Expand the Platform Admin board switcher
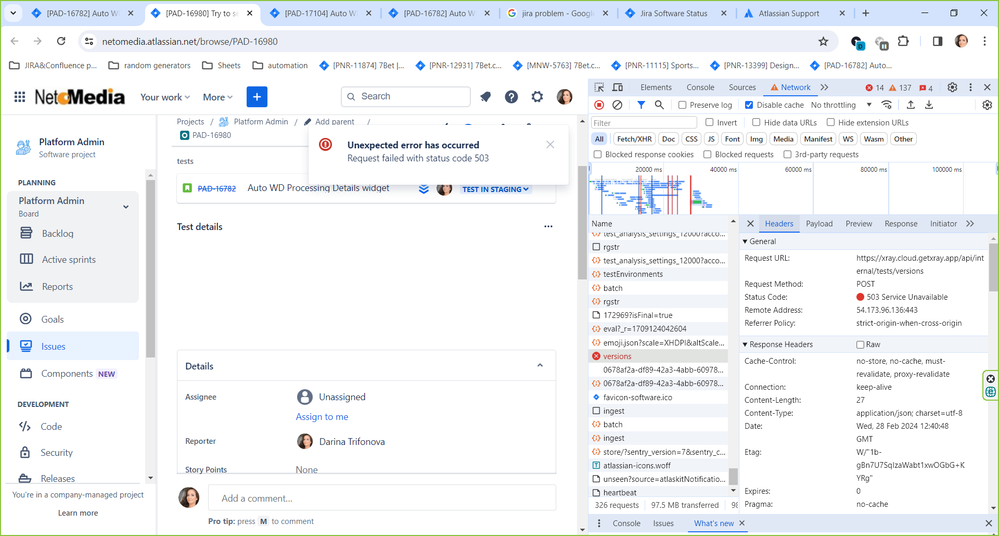The height and width of the screenshot is (536, 999). point(126,206)
